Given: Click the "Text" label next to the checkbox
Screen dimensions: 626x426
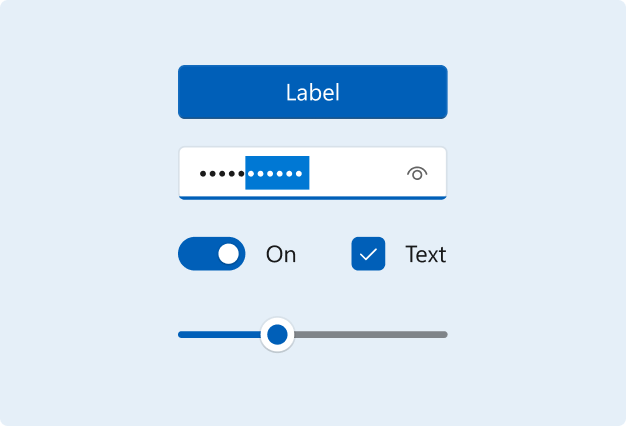Looking at the screenshot, I should [426, 254].
